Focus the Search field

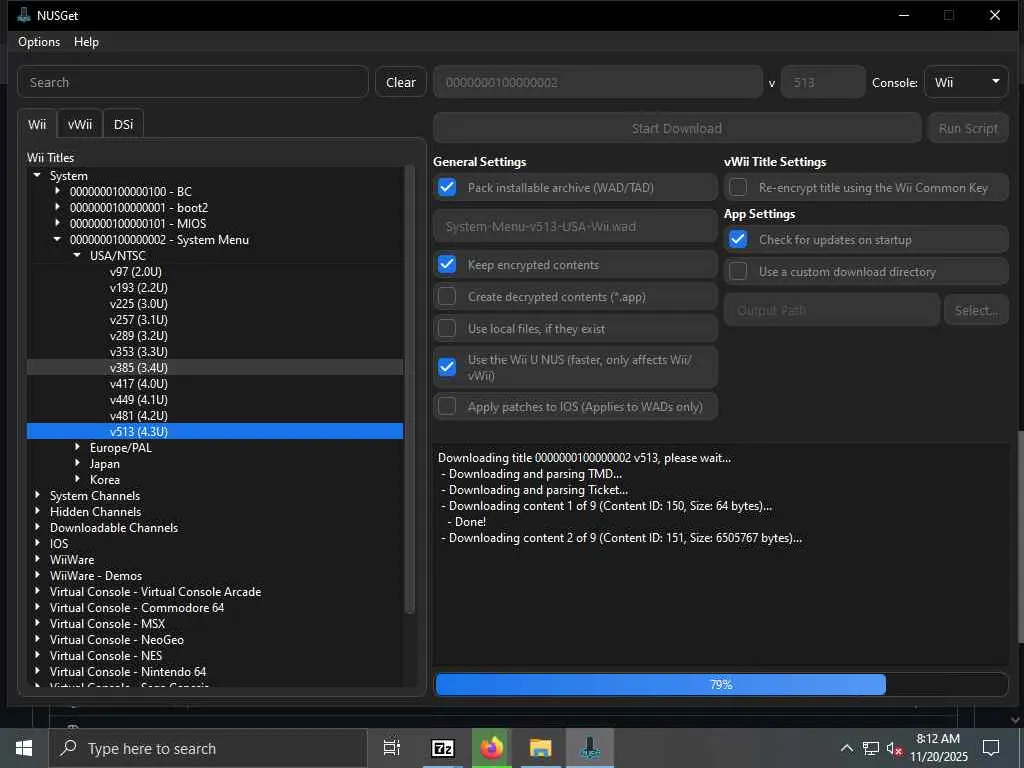tap(193, 82)
